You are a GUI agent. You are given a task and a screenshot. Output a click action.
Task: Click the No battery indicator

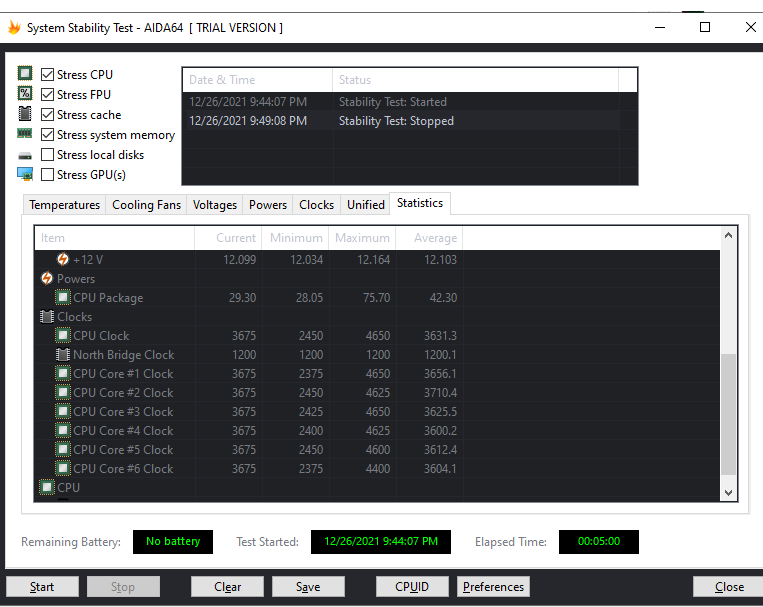point(173,542)
